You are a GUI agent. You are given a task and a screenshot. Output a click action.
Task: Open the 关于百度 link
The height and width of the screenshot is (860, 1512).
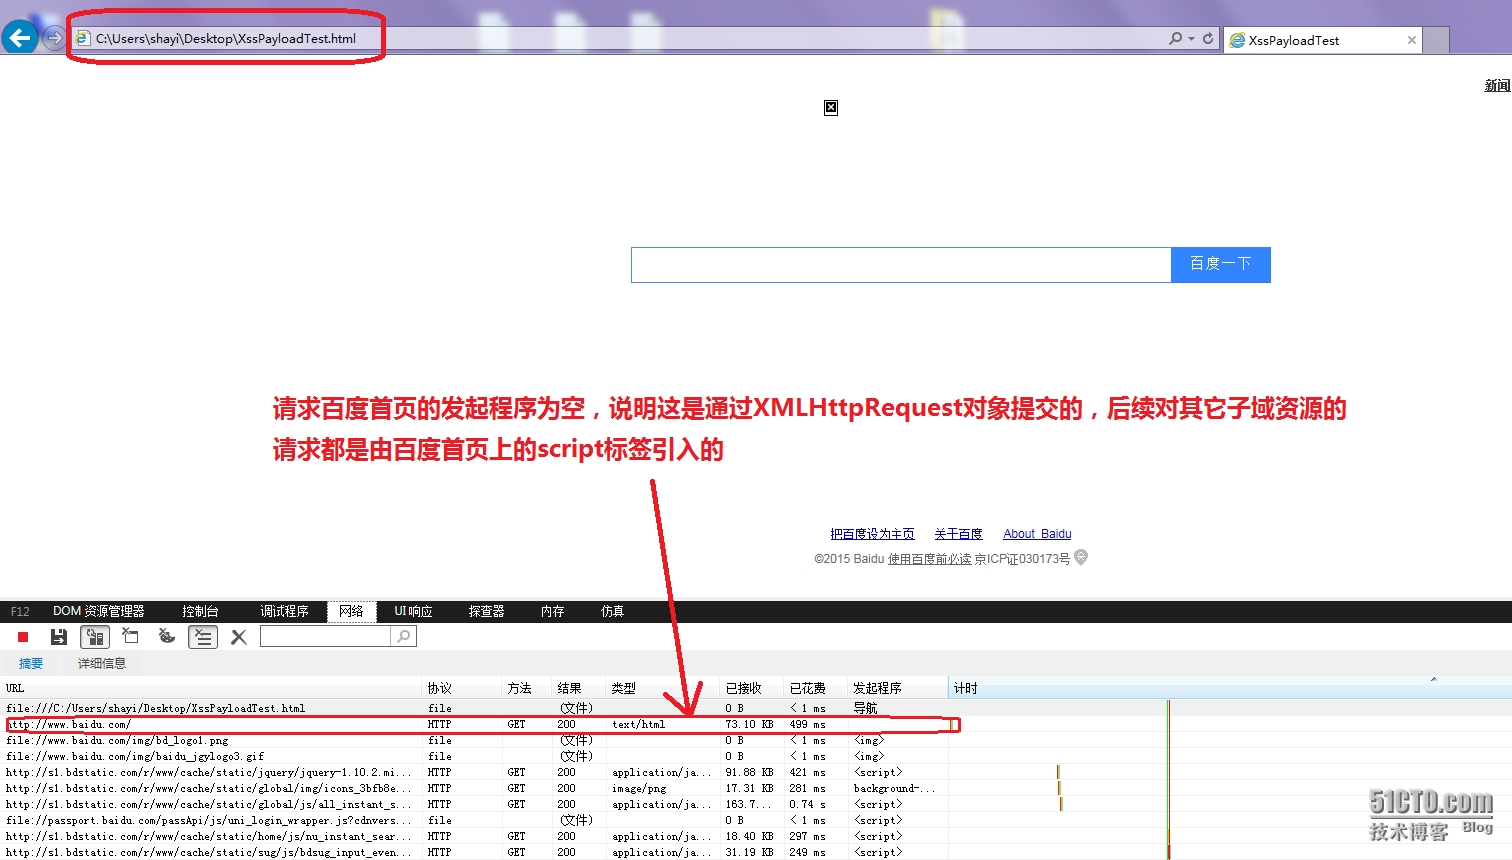[x=958, y=534]
